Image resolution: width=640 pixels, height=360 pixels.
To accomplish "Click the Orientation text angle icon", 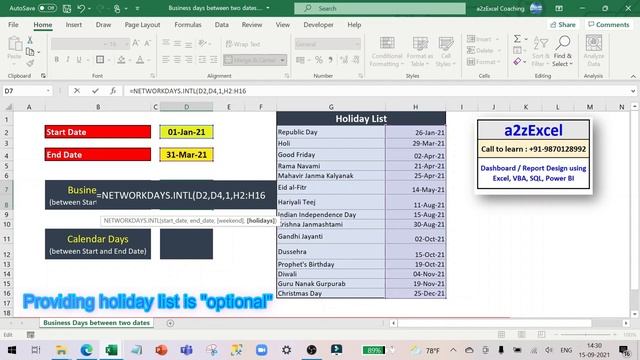I will tap(202, 43).
